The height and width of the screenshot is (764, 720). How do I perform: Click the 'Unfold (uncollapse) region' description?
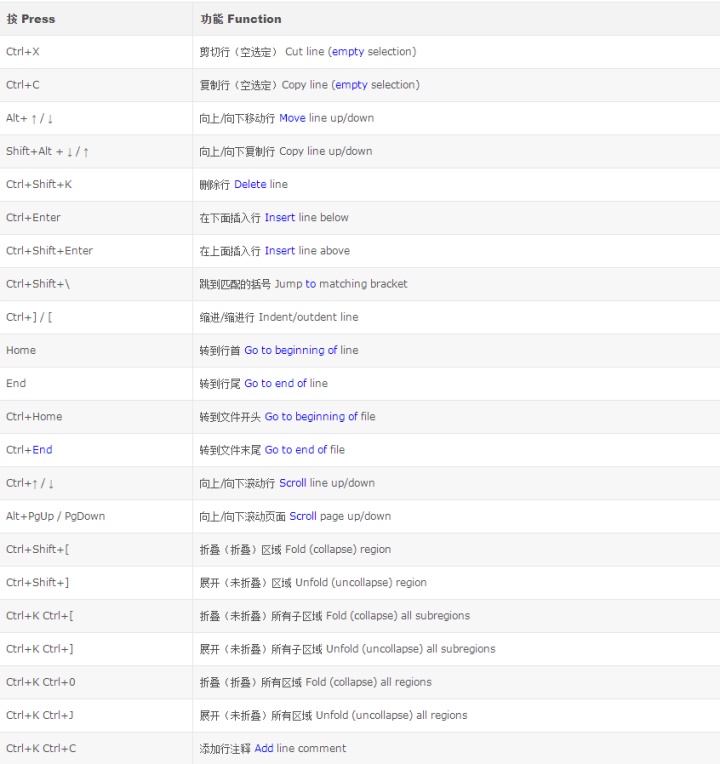(361, 582)
